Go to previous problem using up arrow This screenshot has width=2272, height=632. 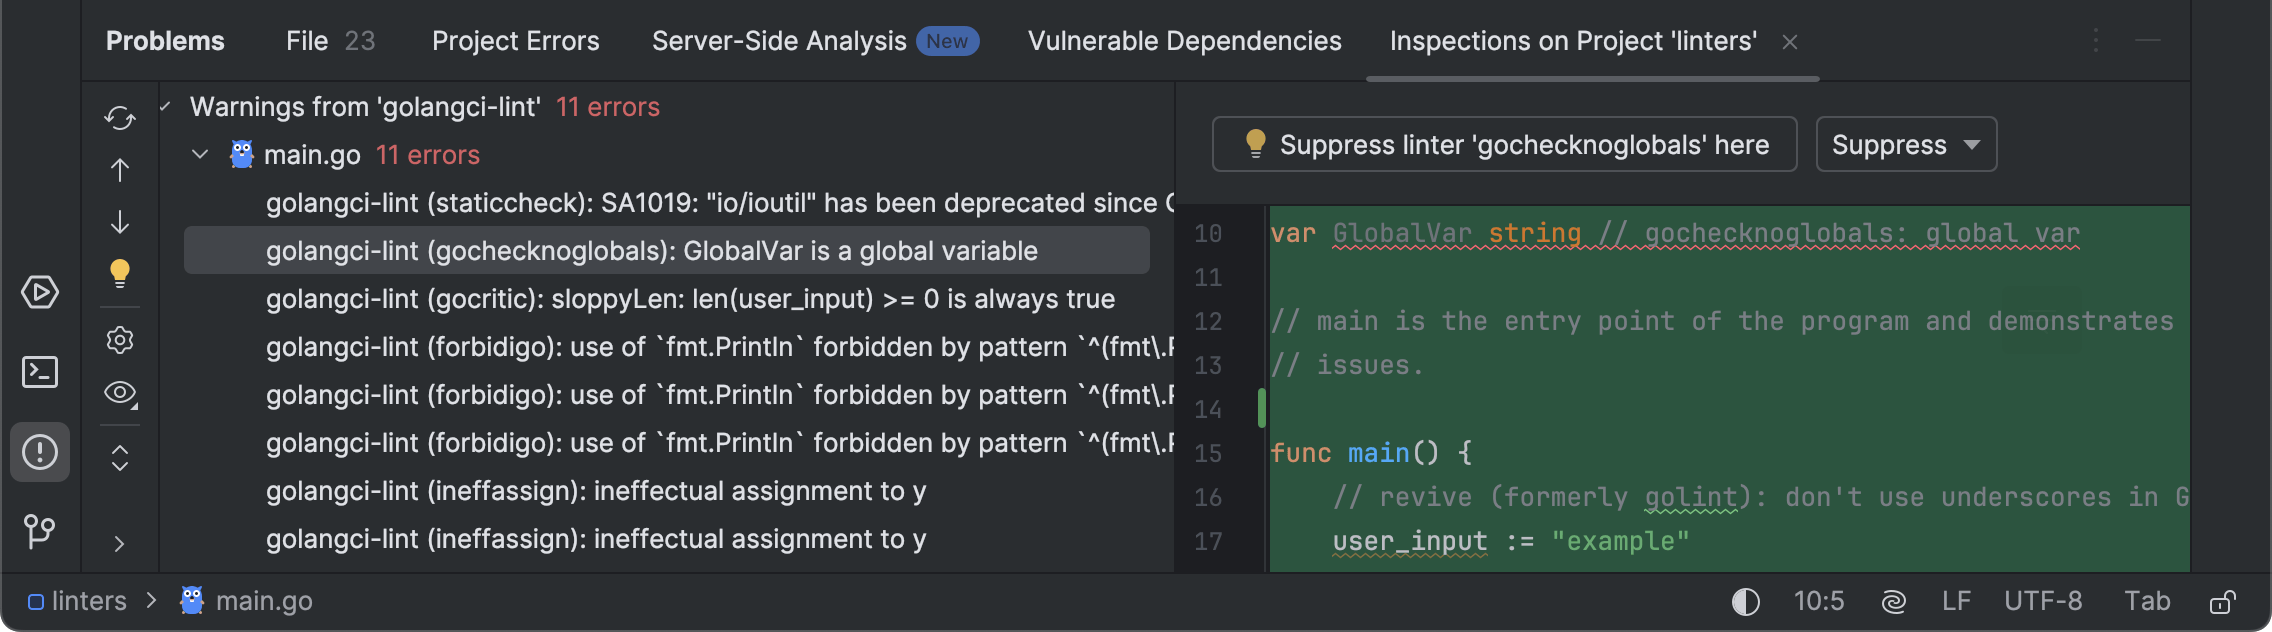point(120,170)
